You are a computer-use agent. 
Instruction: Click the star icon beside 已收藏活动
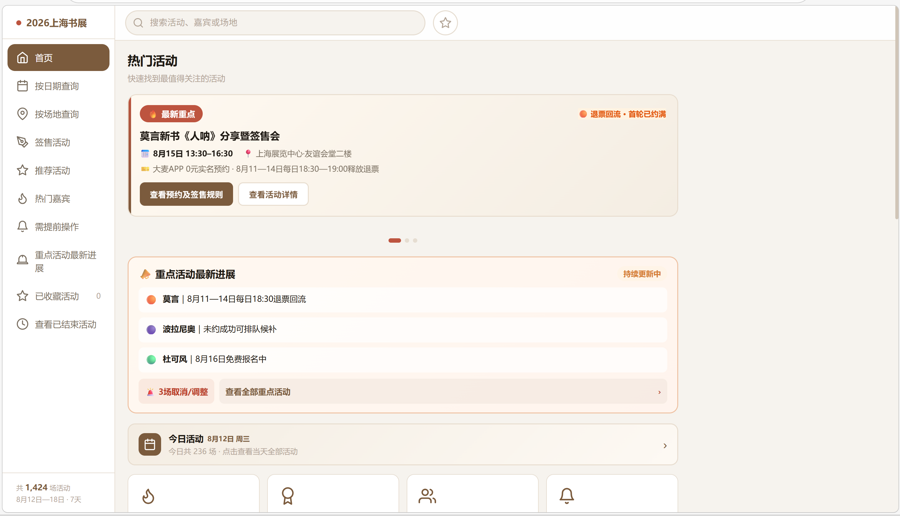[x=22, y=296]
